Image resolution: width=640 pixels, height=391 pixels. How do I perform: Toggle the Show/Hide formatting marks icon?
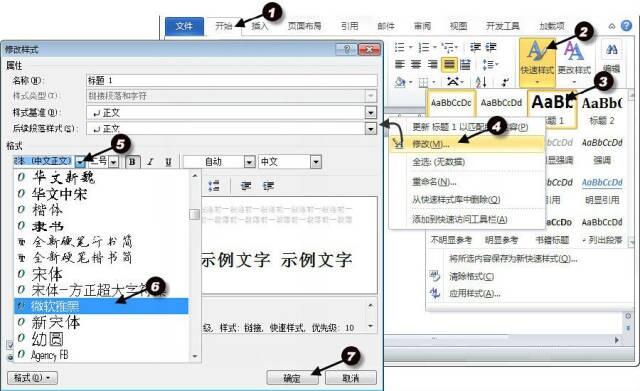point(505,82)
